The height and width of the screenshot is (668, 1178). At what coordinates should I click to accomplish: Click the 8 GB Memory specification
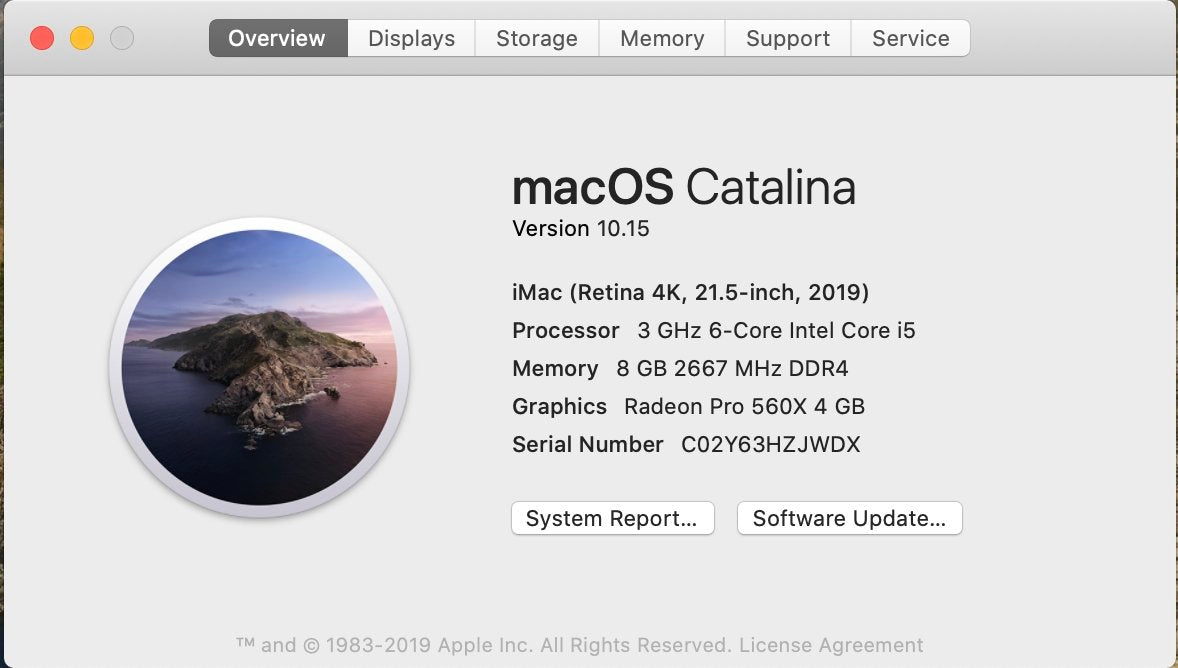point(680,368)
